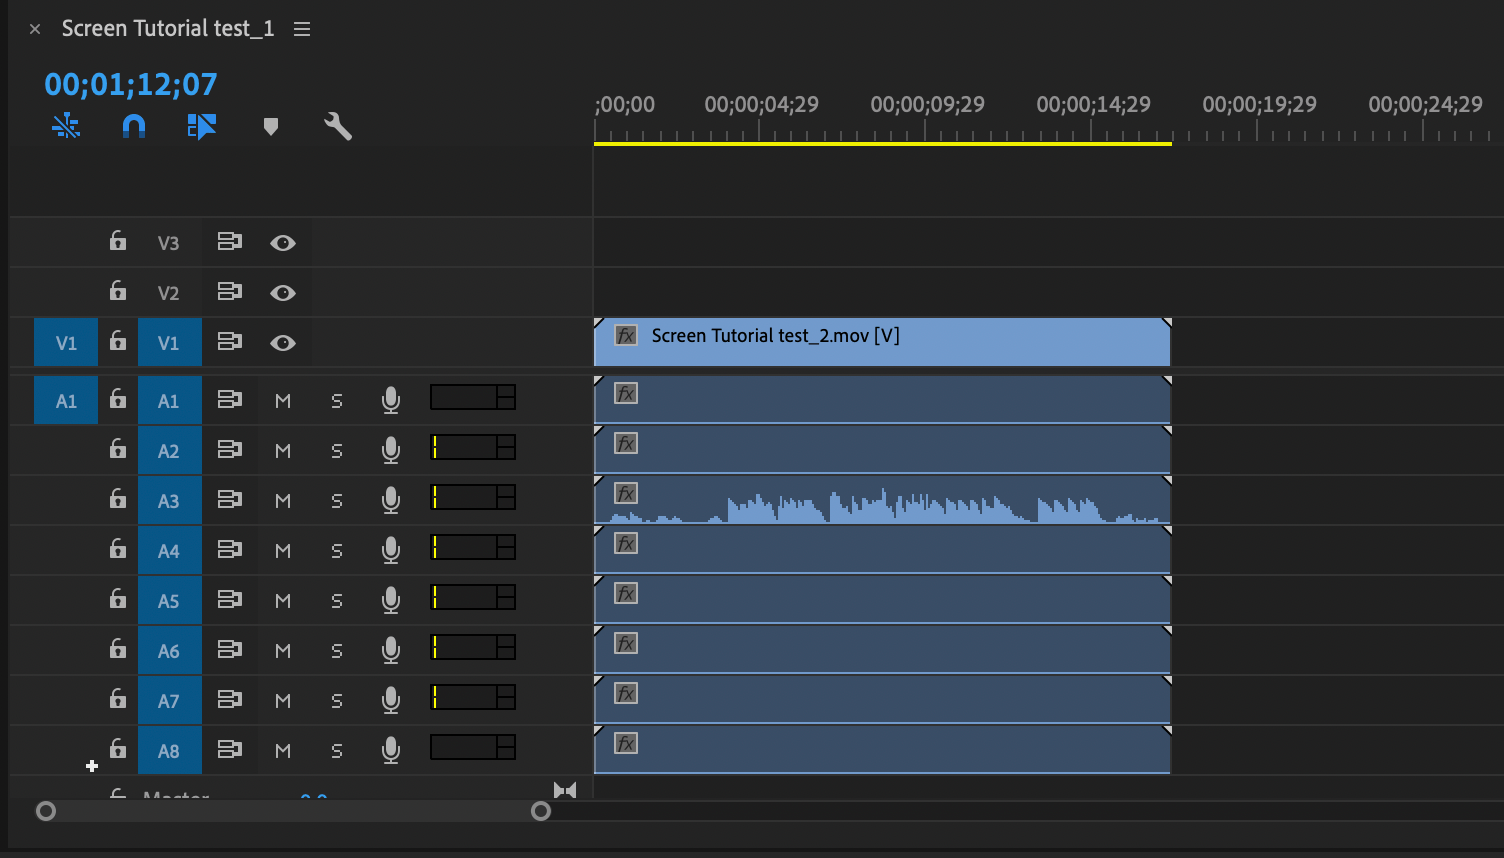This screenshot has width=1504, height=858.
Task: Select the Screen Tutorial test_1 sequence tab
Action: (167, 28)
